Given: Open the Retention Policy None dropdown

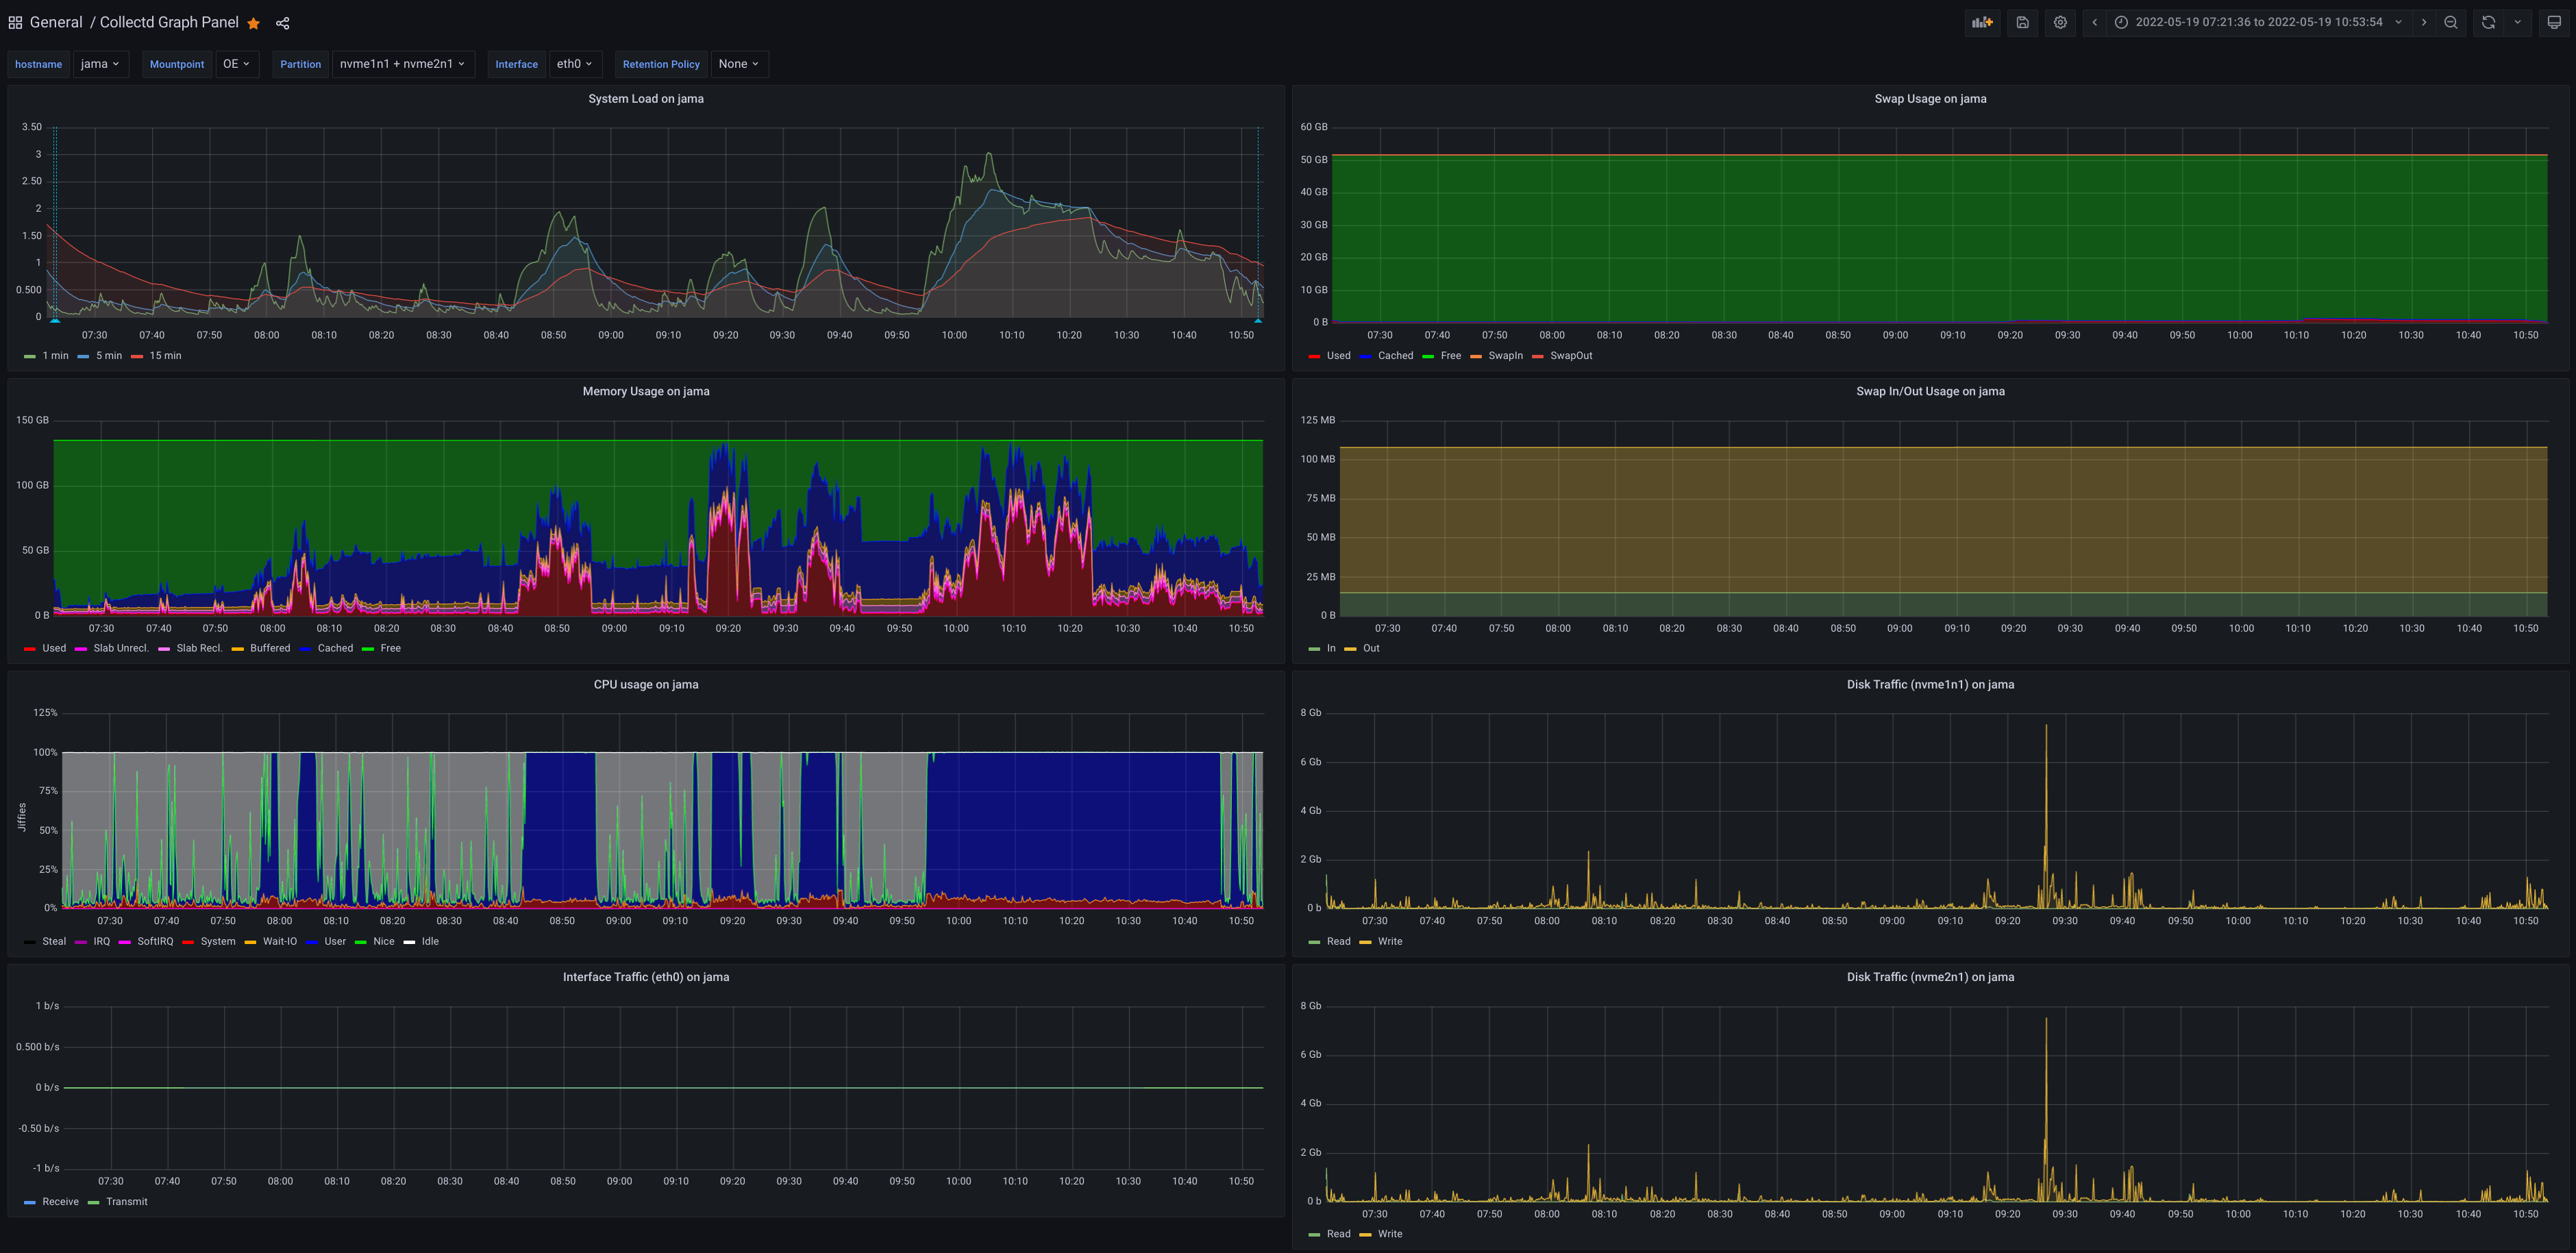Looking at the screenshot, I should (739, 64).
